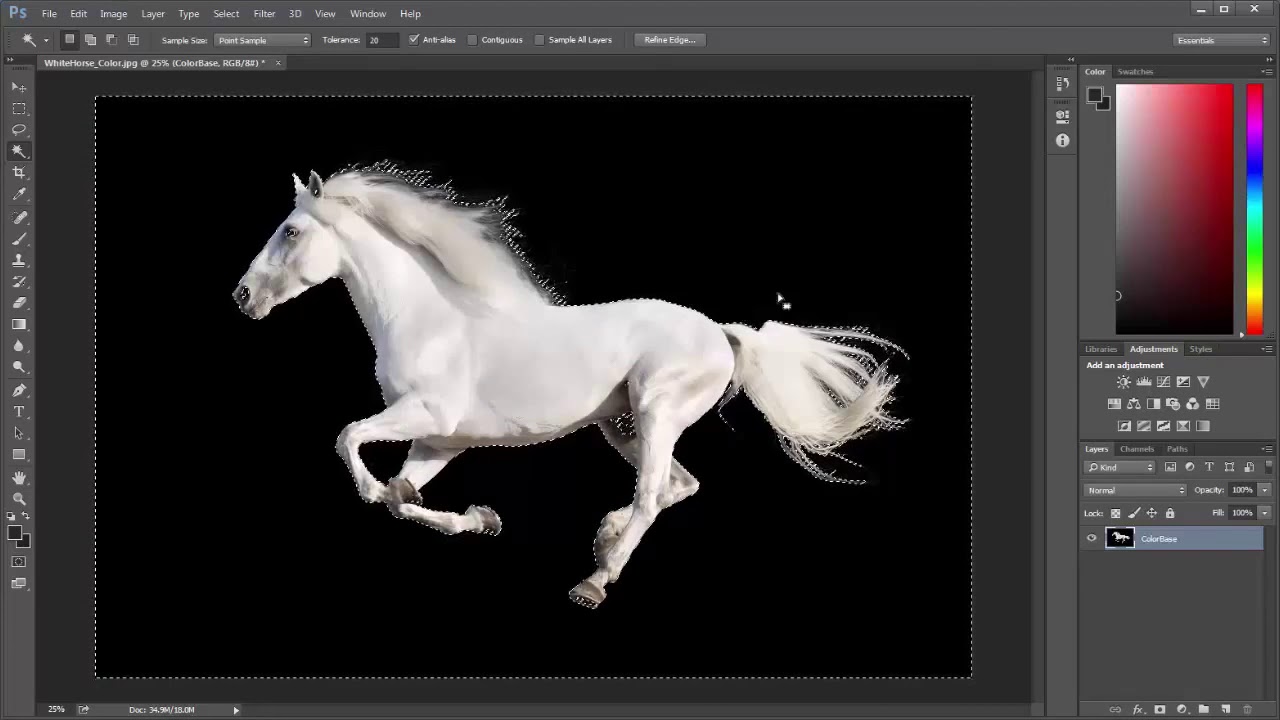The height and width of the screenshot is (720, 1280).
Task: Create a new layer
Action: (1225, 710)
